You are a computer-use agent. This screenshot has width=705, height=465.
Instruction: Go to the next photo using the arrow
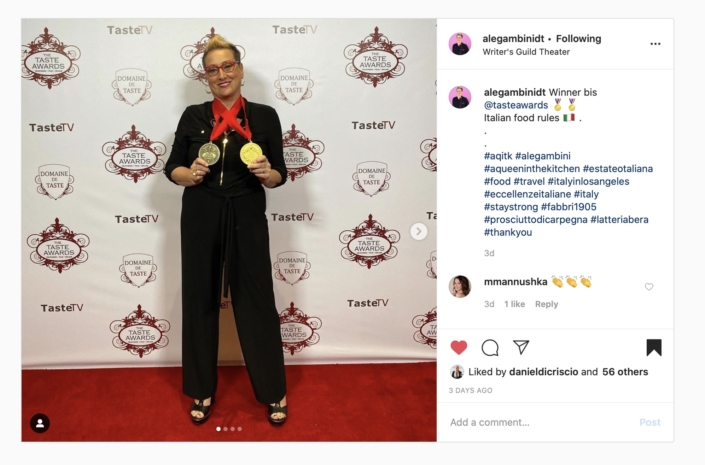coord(419,232)
